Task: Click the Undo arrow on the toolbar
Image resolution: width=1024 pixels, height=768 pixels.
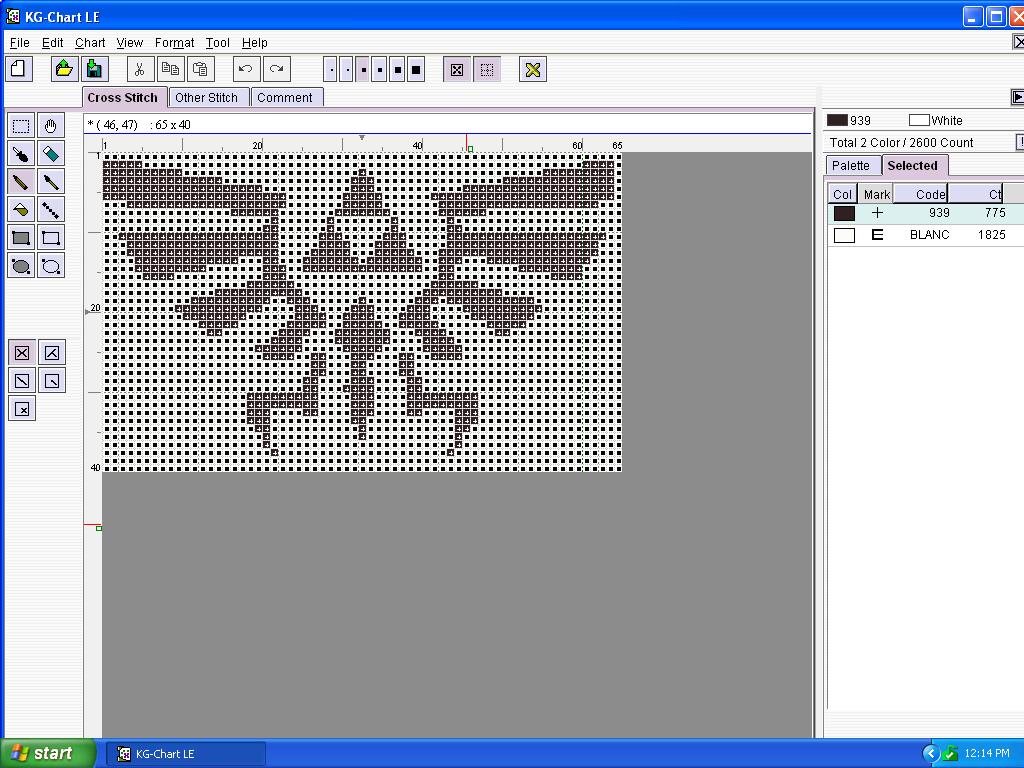Action: pyautogui.click(x=245, y=69)
